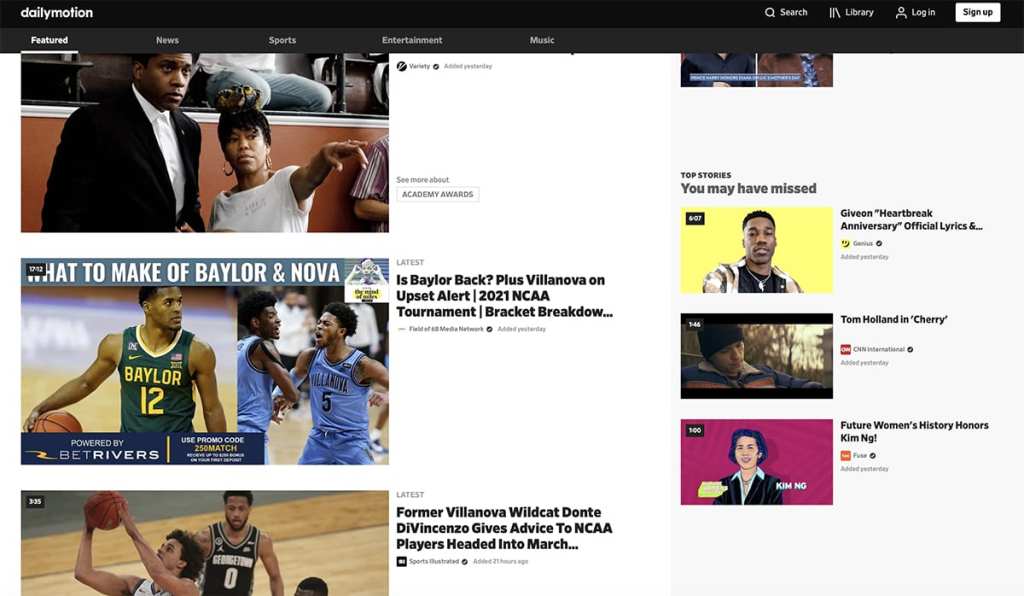The image size is (1024, 596).
Task: Play the Kim Ng illustrated thumbnail
Action: click(x=756, y=462)
